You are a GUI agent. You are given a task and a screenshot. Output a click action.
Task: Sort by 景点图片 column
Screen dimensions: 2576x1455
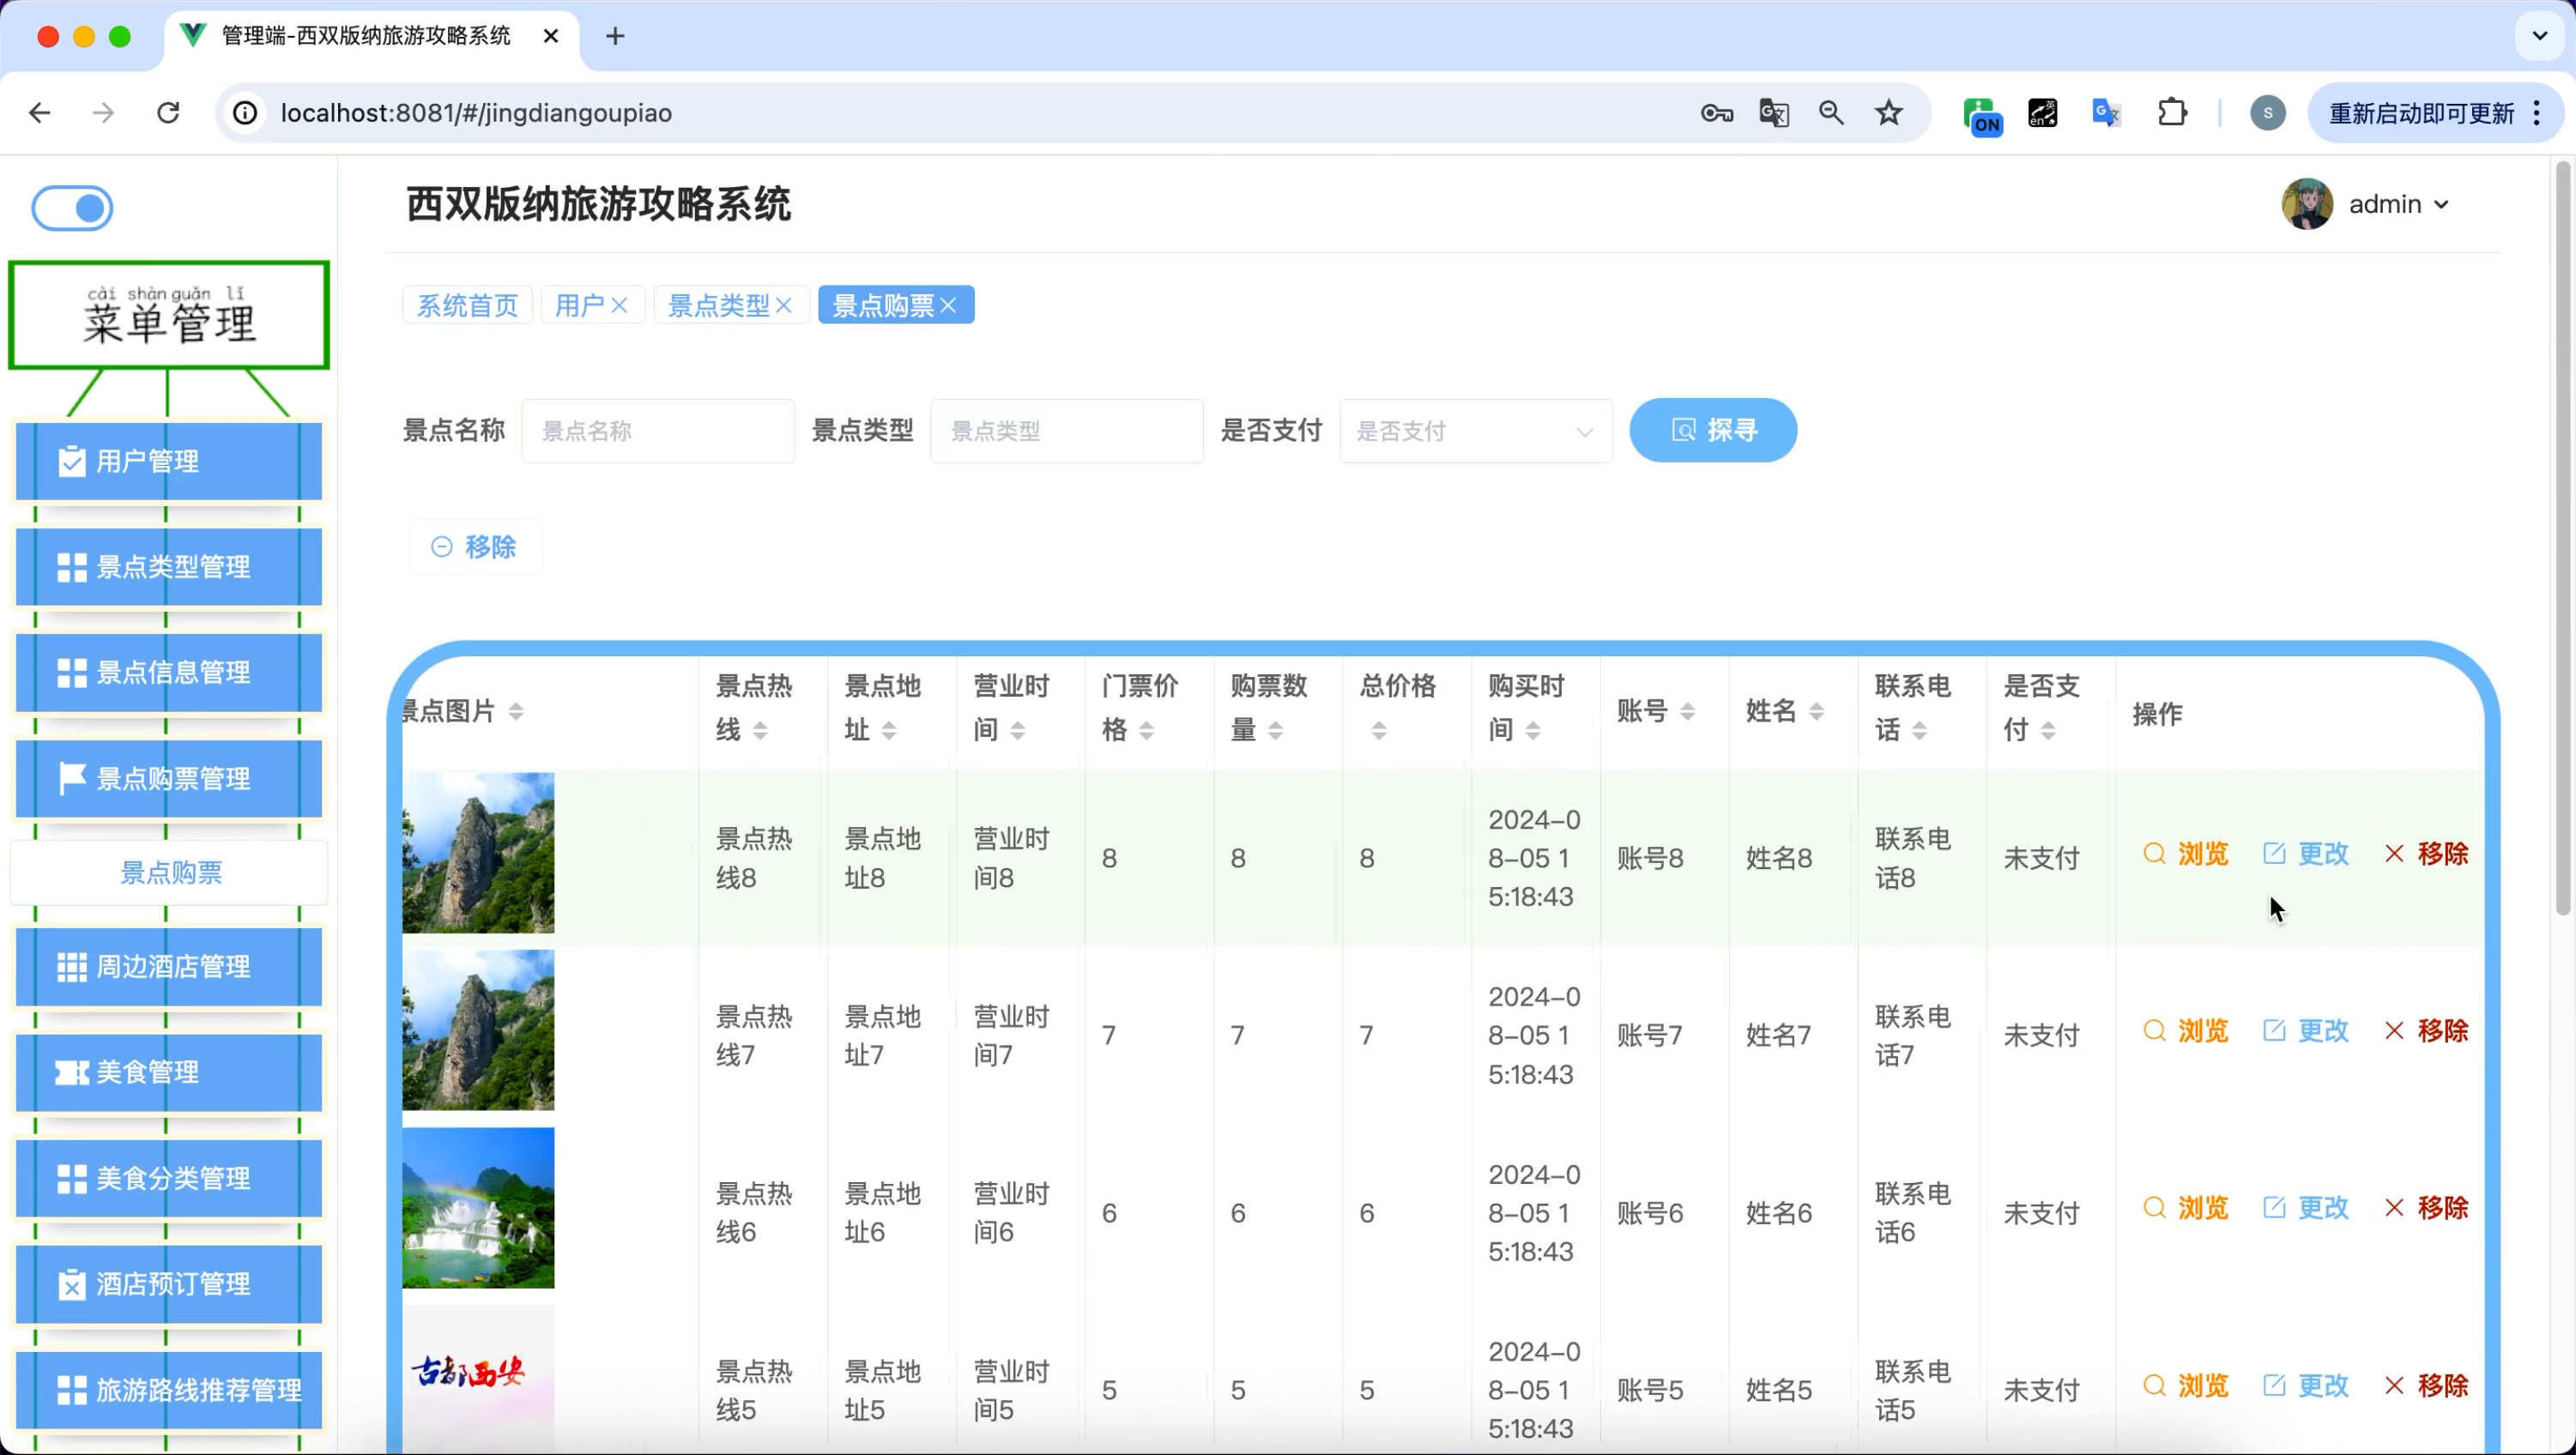point(516,711)
